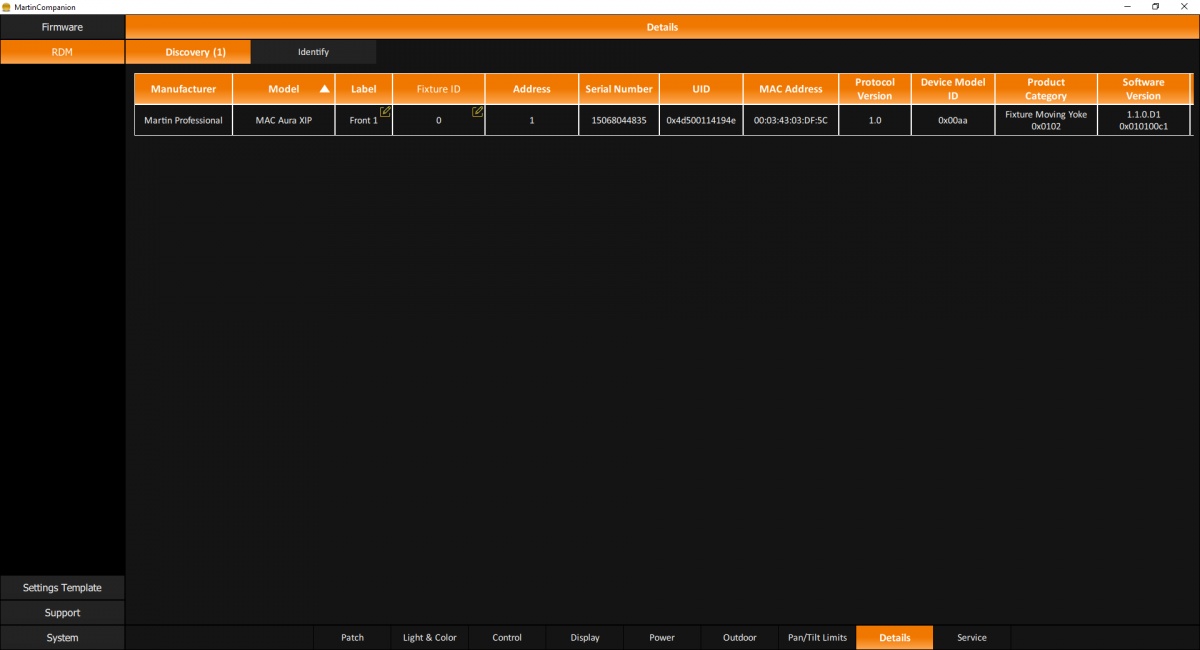Open the Firmware section
The image size is (1200, 650).
click(x=62, y=27)
